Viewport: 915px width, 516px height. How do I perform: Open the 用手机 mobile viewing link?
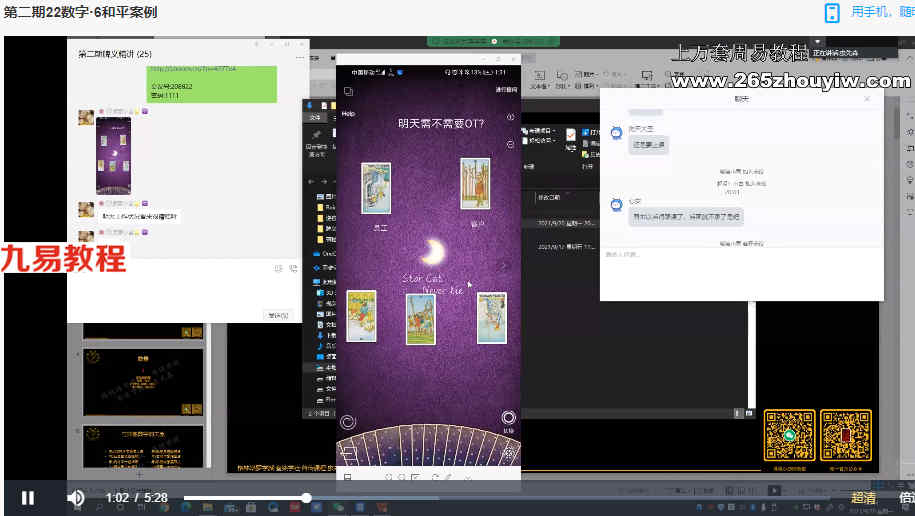point(882,12)
